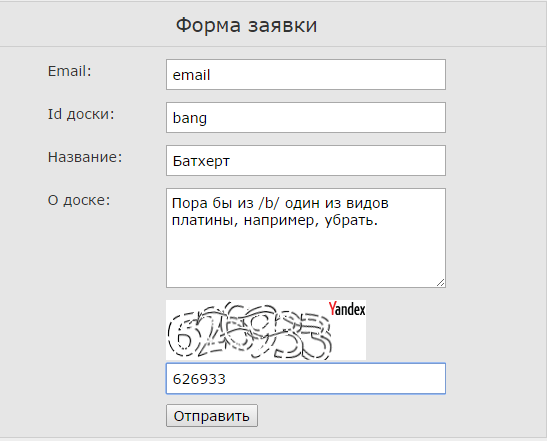Focus the Email input field
The image size is (547, 441).
(x=306, y=74)
